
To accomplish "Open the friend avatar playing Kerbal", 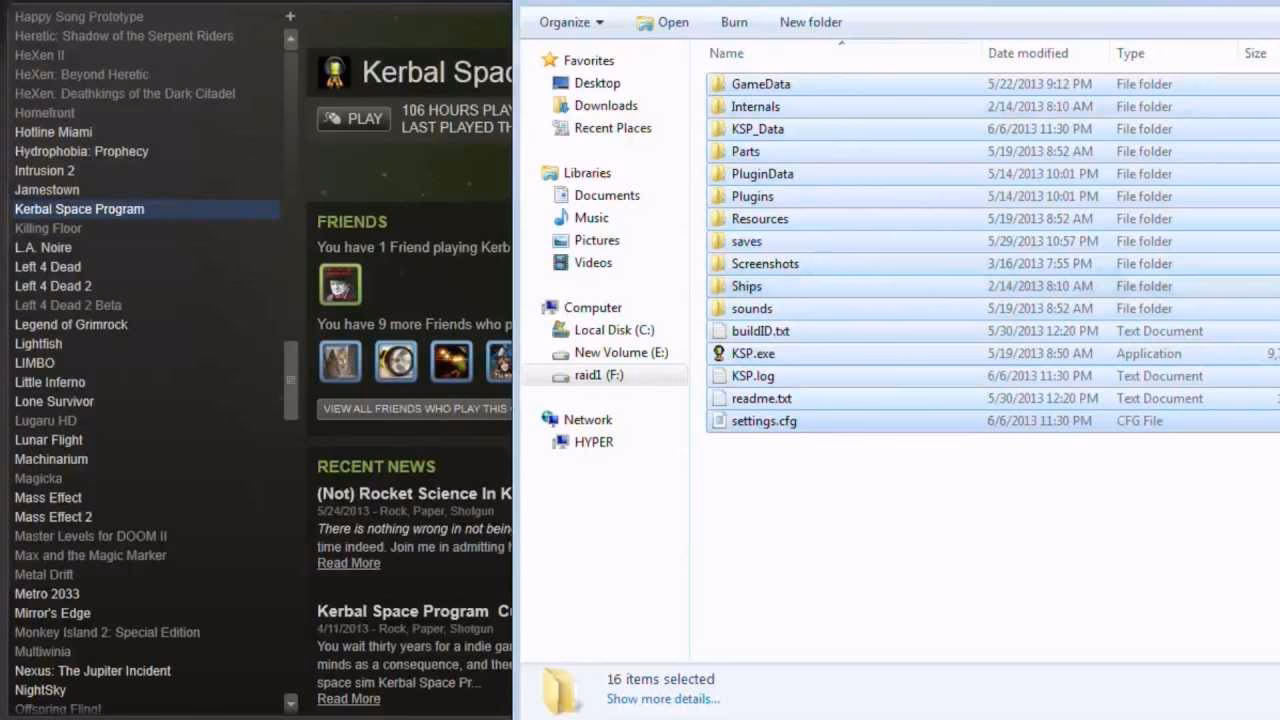I will 340,284.
